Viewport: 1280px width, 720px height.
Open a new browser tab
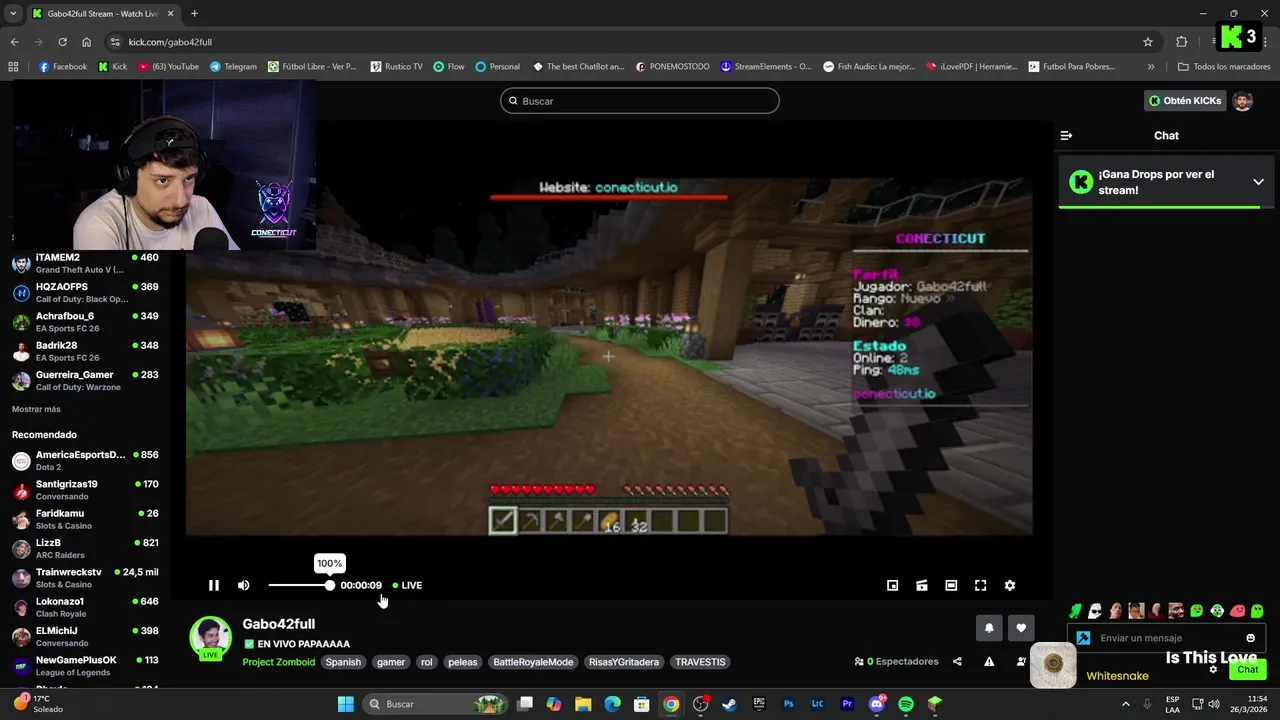[x=194, y=13]
